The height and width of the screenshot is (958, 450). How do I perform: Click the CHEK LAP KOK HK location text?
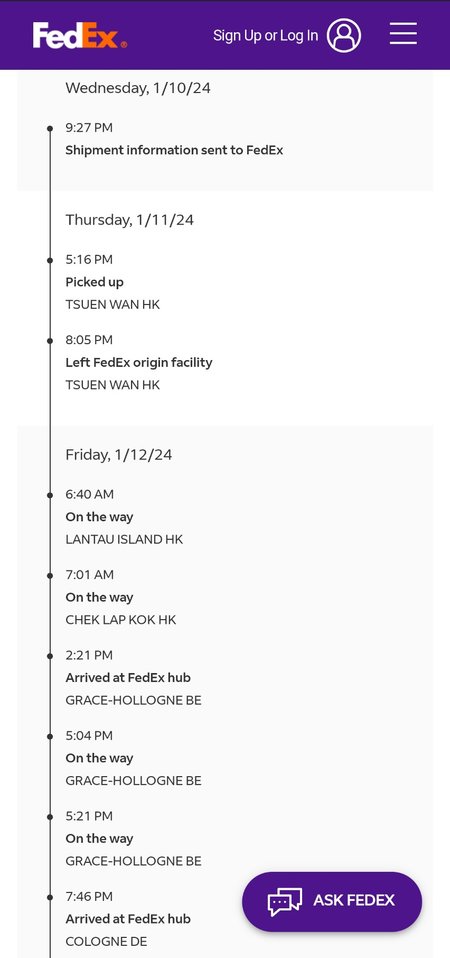(x=120, y=620)
